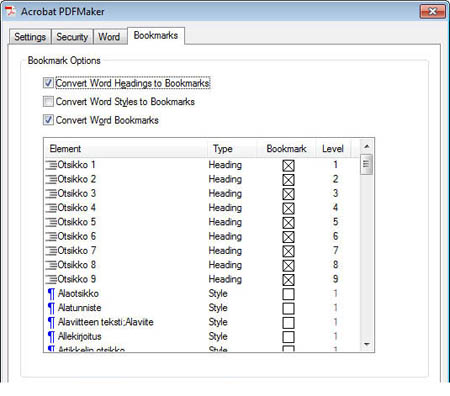The height and width of the screenshot is (396, 450).
Task: Click Style type cell for Alaotsikko
Action: [x=218, y=294]
